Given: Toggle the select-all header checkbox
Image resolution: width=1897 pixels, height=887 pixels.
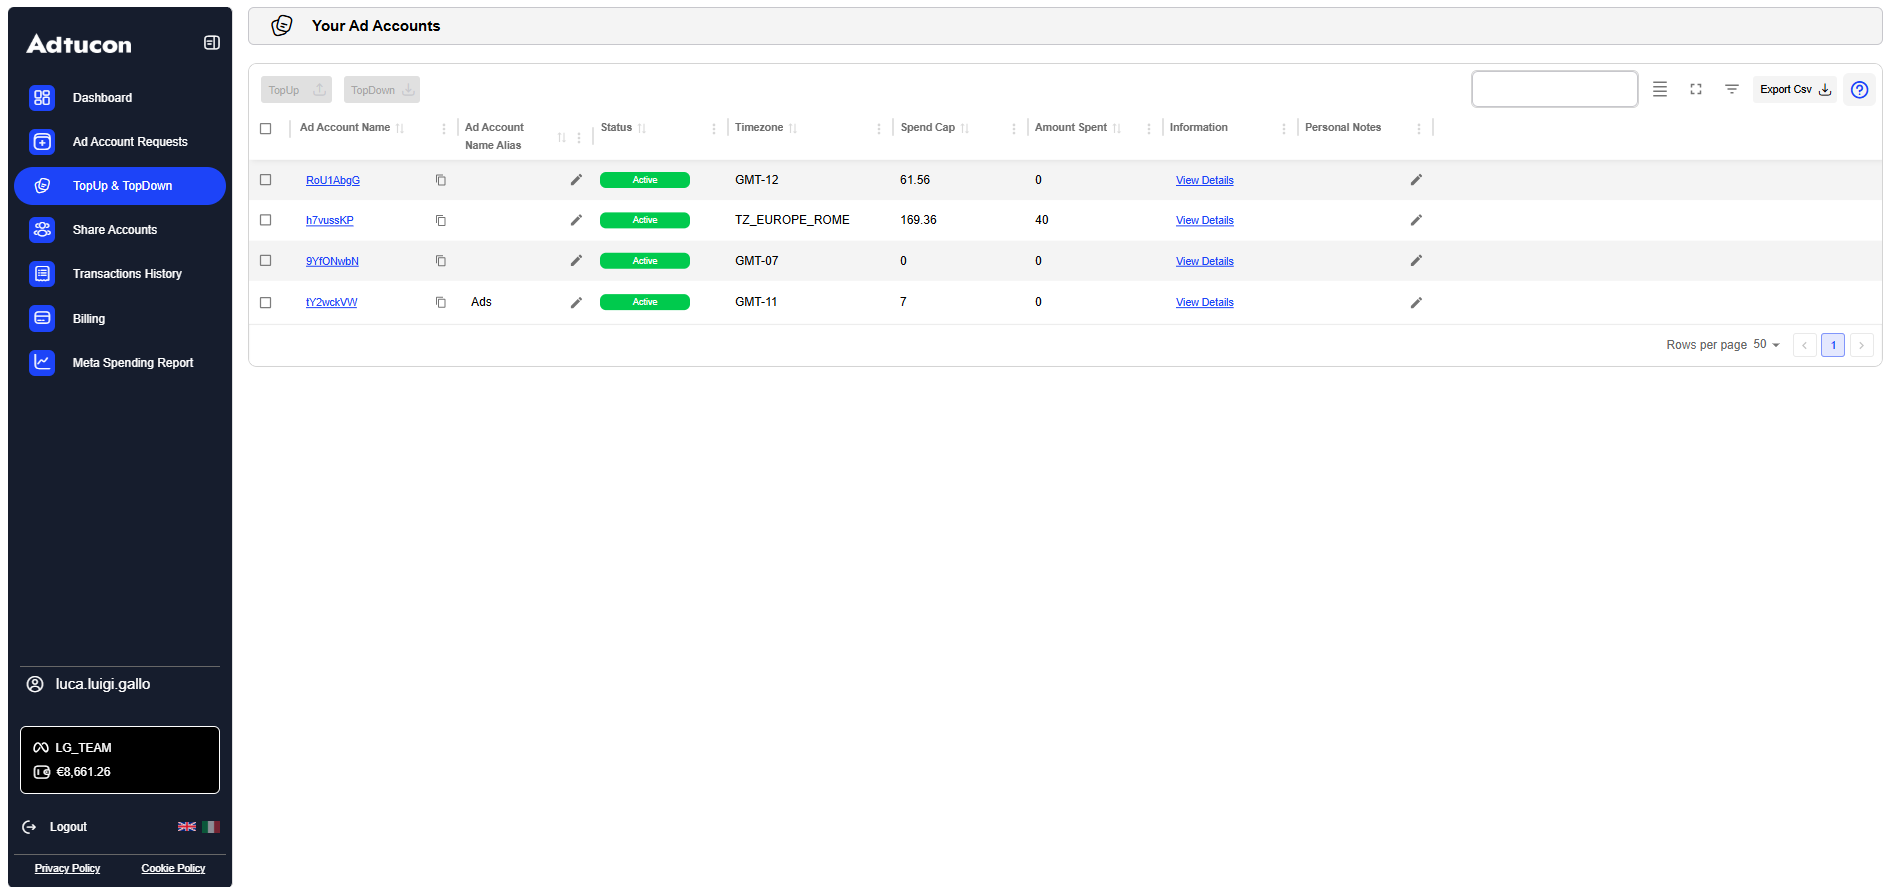Looking at the screenshot, I should click(x=266, y=128).
